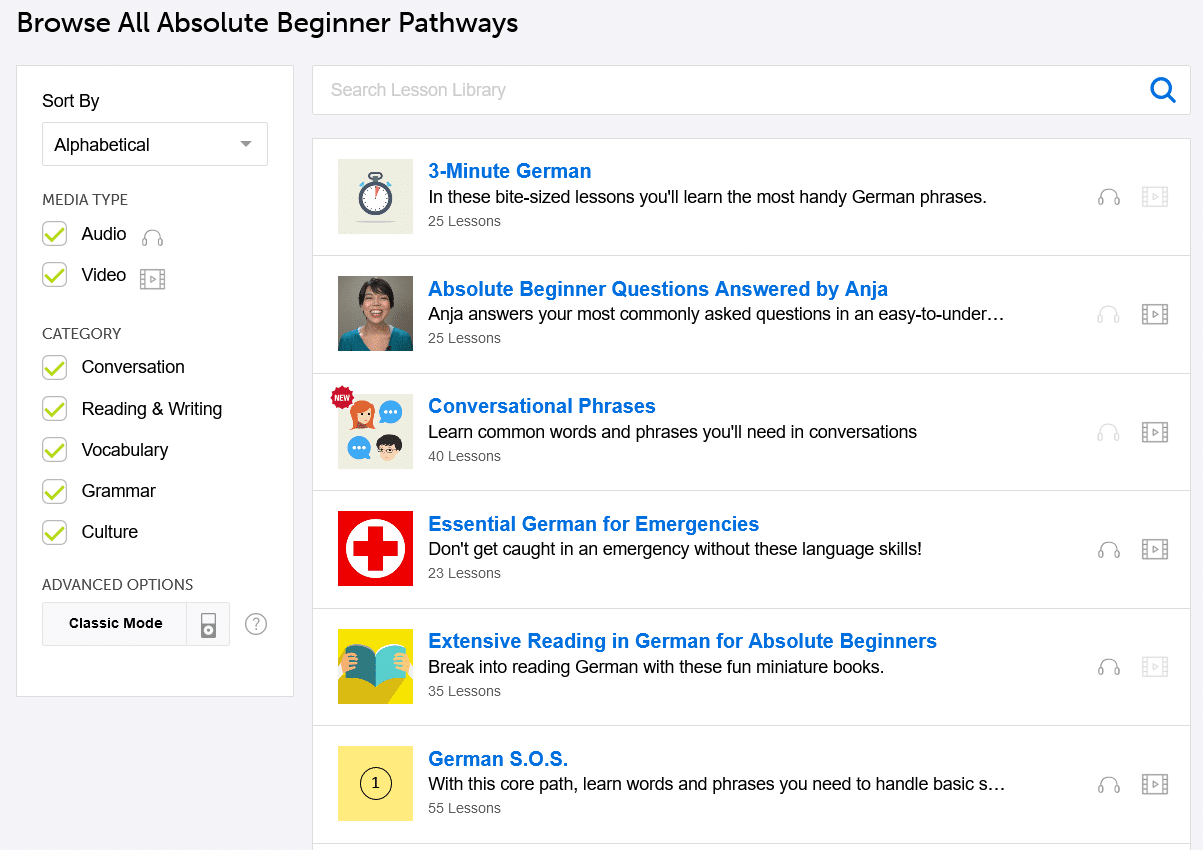The height and width of the screenshot is (850, 1203).
Task: Uncheck the Audio media type checkbox
Action: tap(54, 234)
